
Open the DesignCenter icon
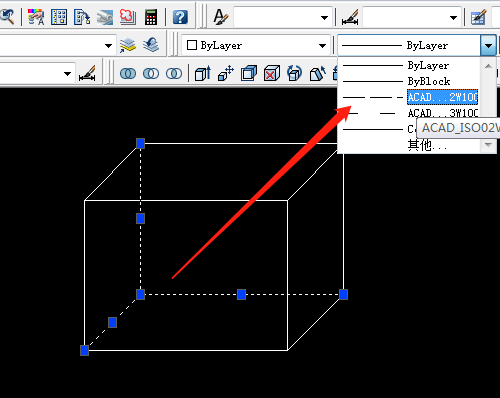[x=59, y=17]
